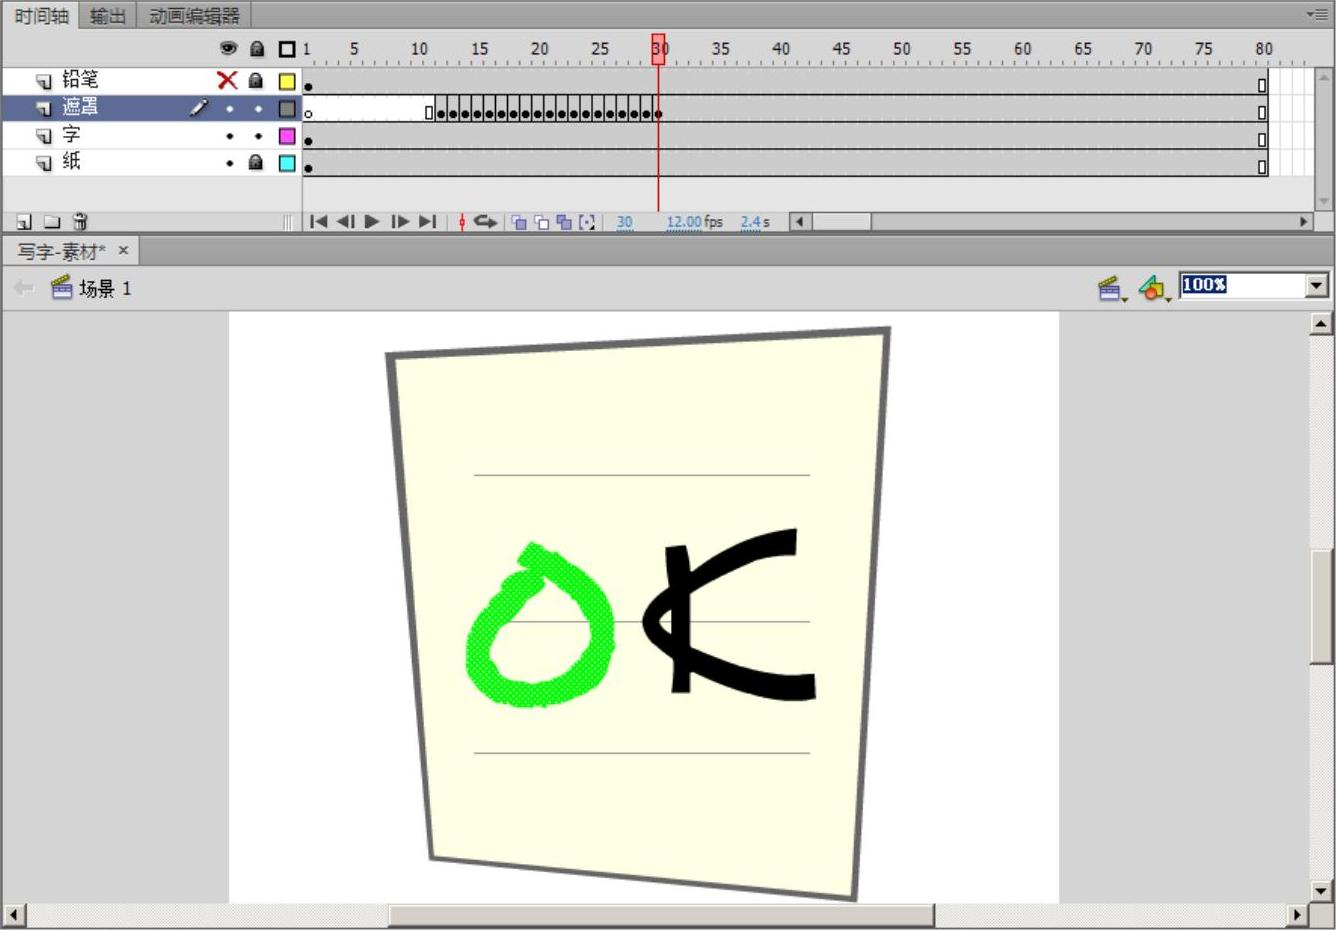1336x930 pixels.
Task: Click the padlock icon in layer header
Action: click(257, 48)
